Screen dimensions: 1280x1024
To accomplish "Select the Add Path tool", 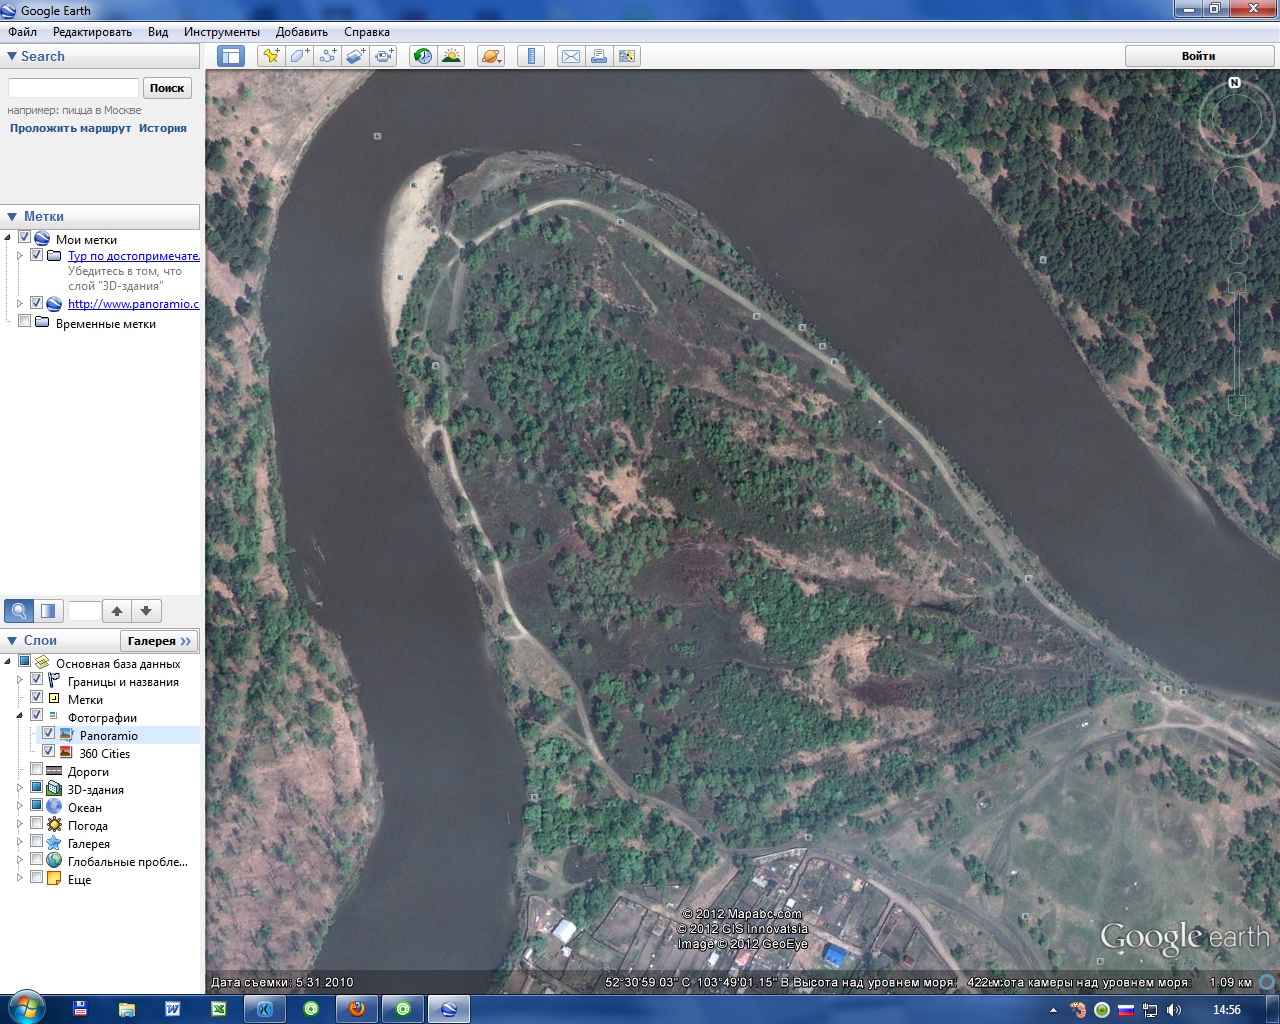I will click(328, 56).
